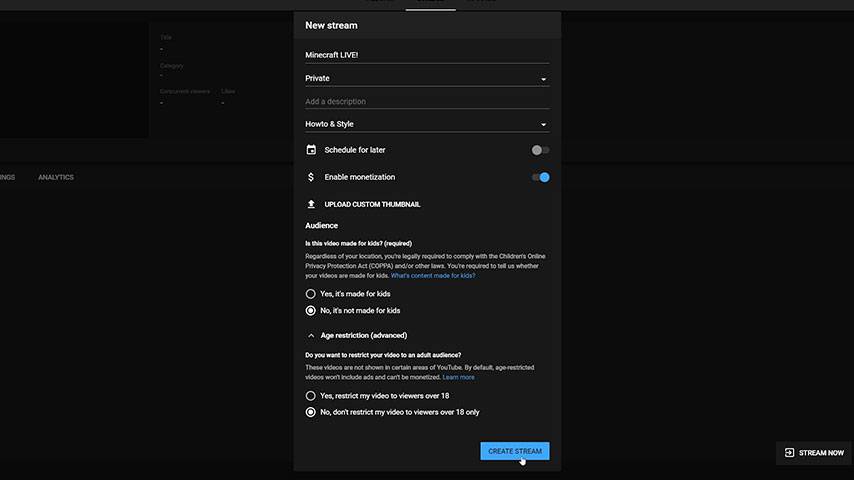Screen dimensions: 854x480
Task: Click the Stream Now arrow icon
Action: [789, 453]
